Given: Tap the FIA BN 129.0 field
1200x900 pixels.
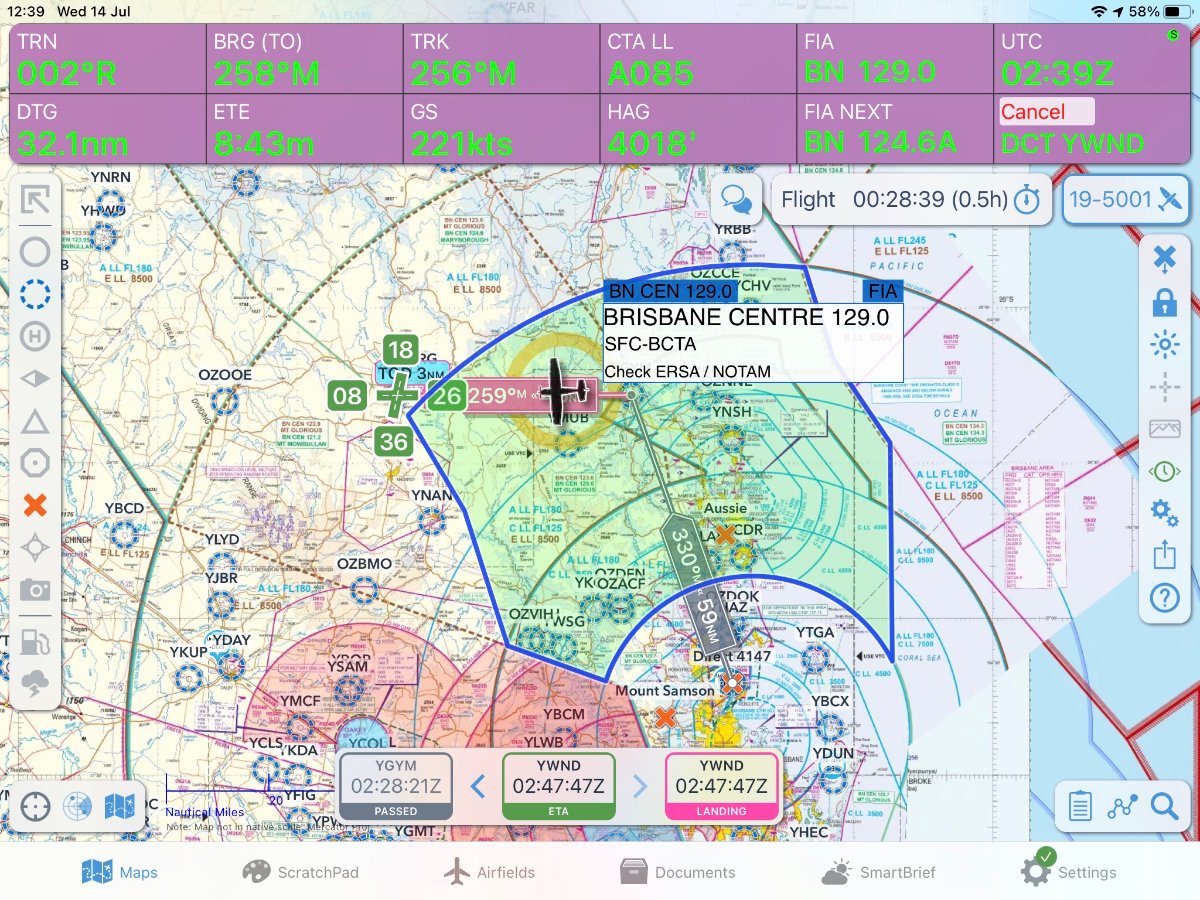Looking at the screenshot, I should (x=896, y=58).
